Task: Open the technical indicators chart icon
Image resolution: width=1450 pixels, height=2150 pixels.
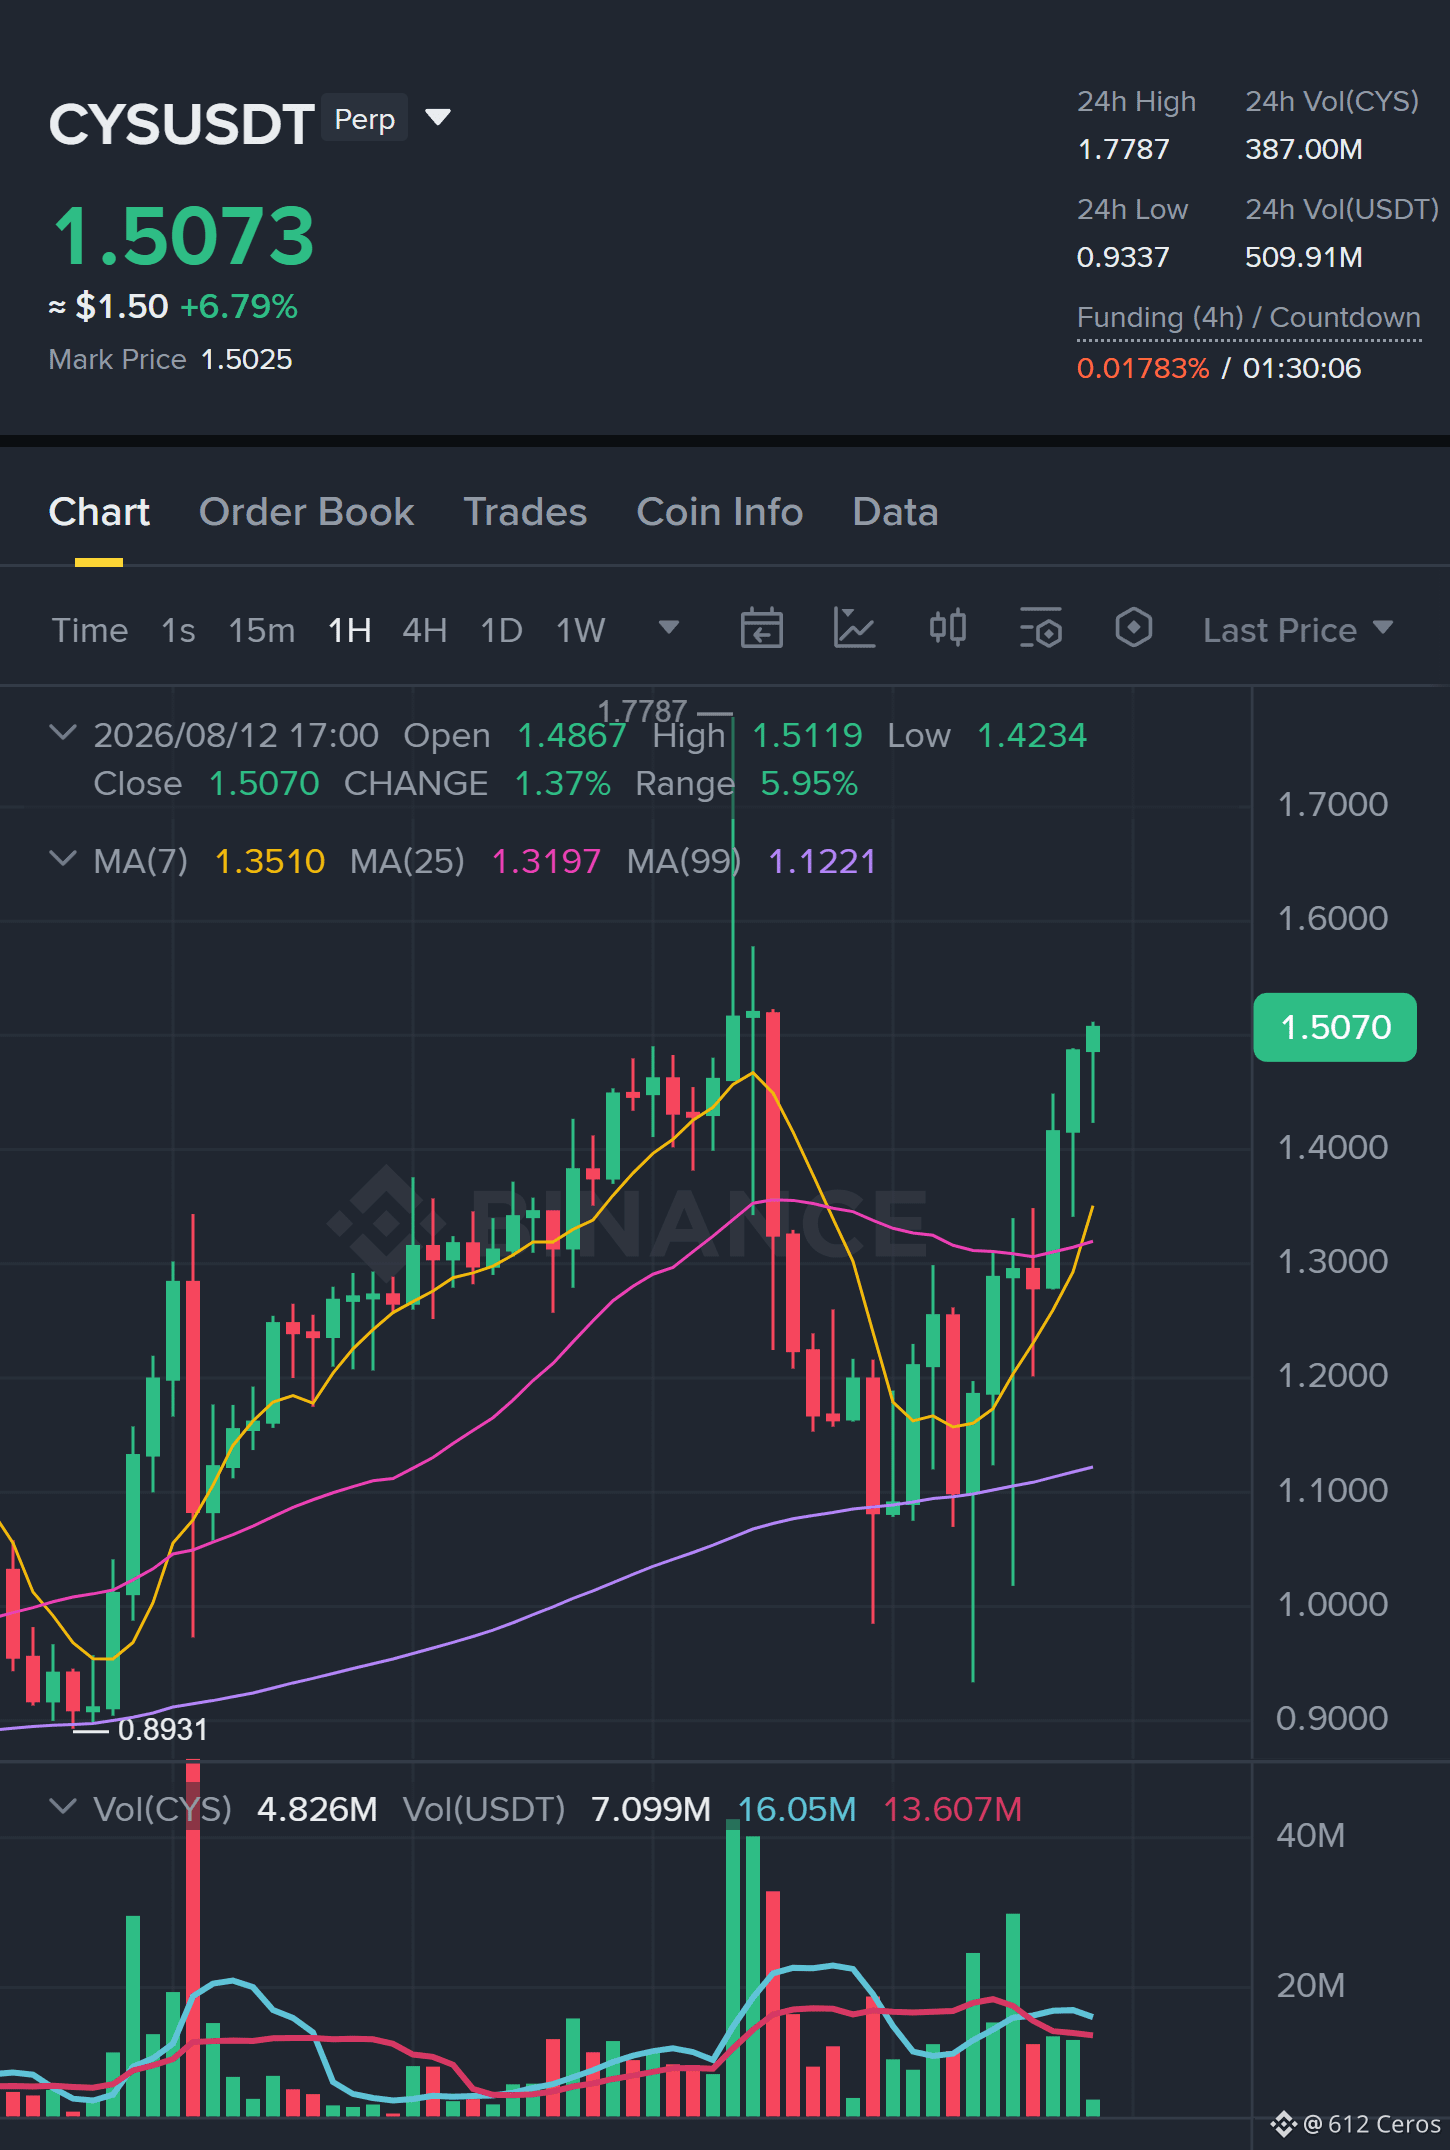Action: (x=854, y=629)
